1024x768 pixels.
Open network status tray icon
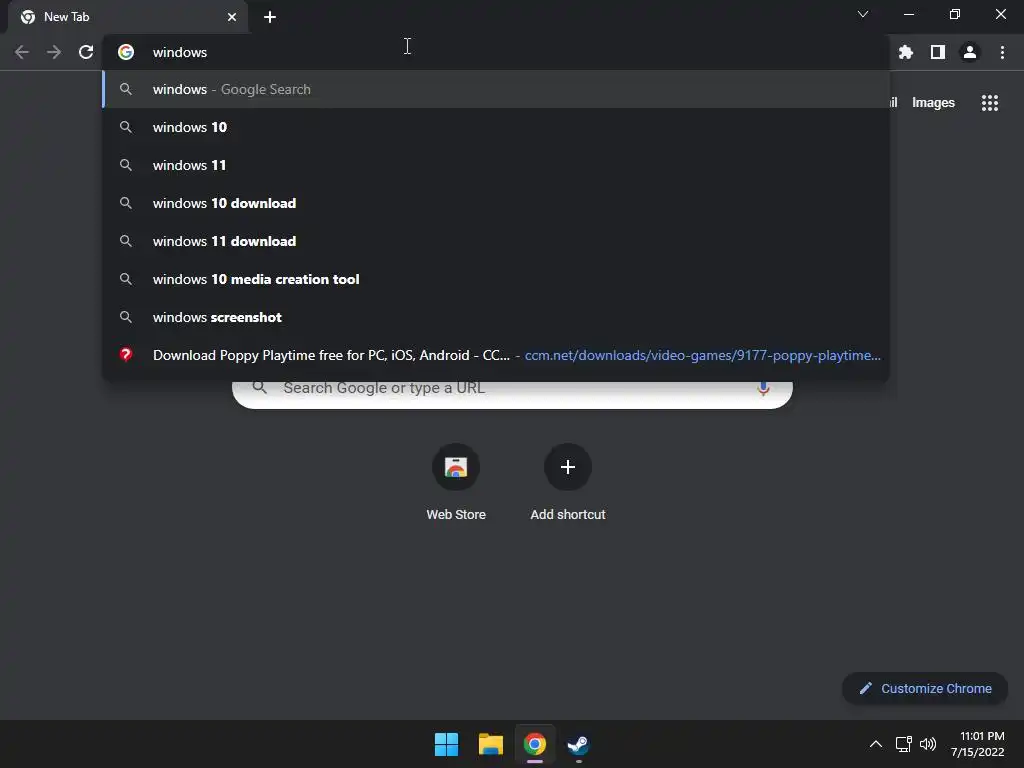[903, 744]
